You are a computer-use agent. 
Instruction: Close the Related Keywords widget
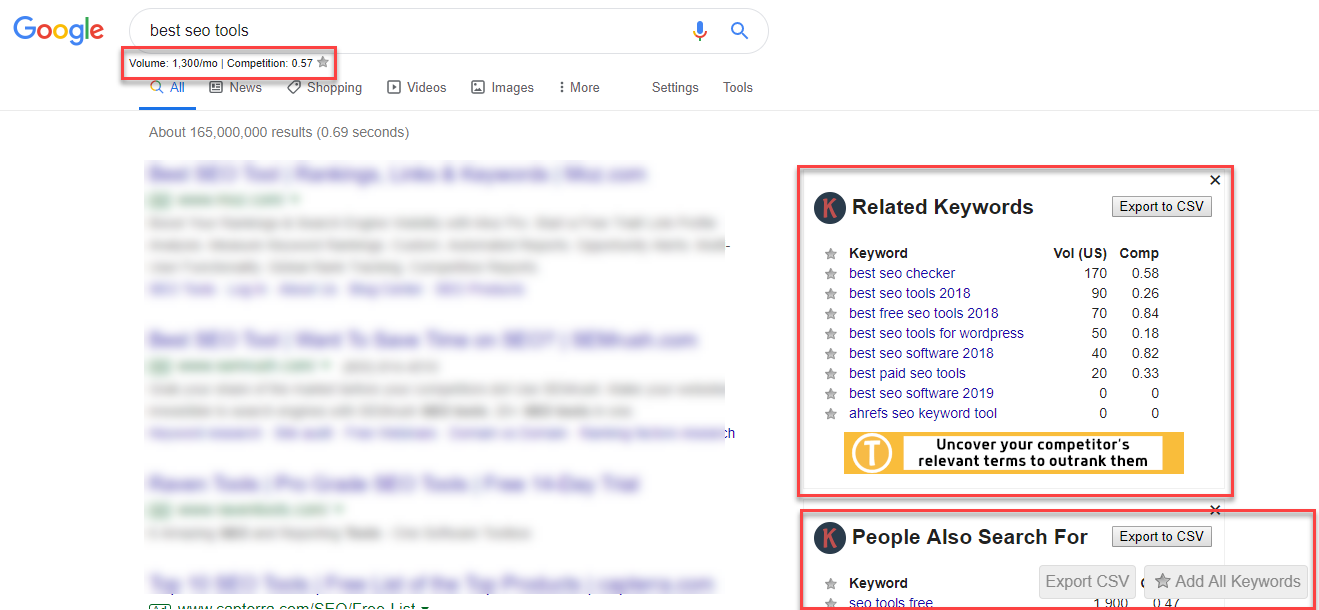click(1215, 180)
